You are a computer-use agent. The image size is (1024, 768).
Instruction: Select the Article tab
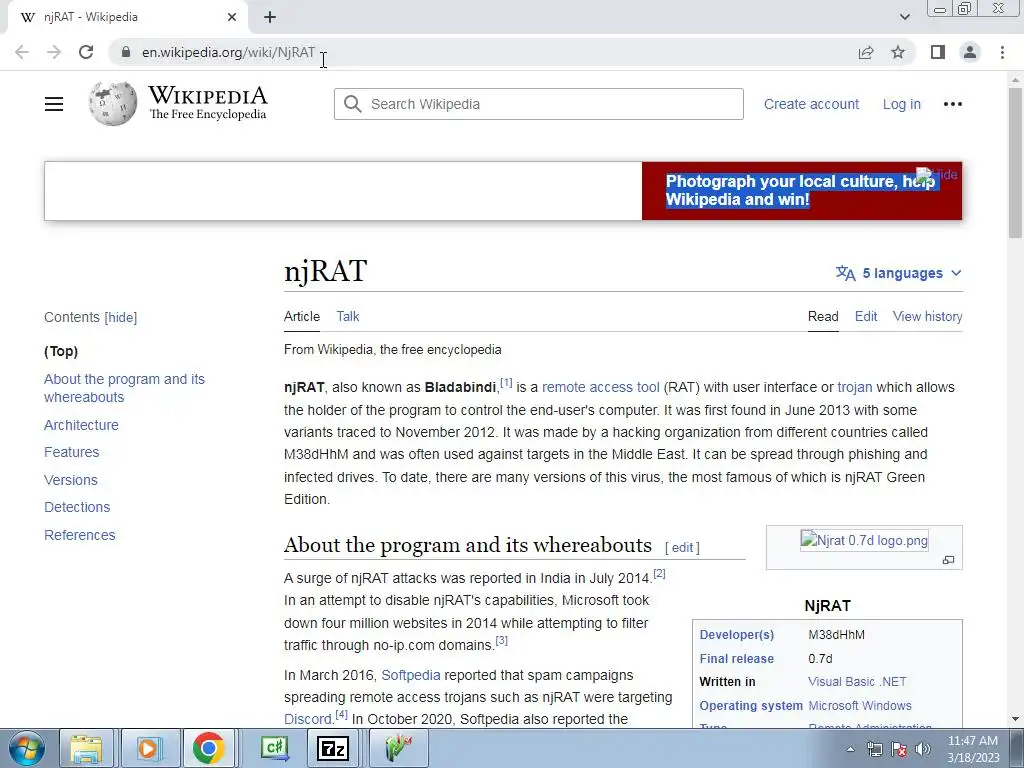click(x=302, y=316)
